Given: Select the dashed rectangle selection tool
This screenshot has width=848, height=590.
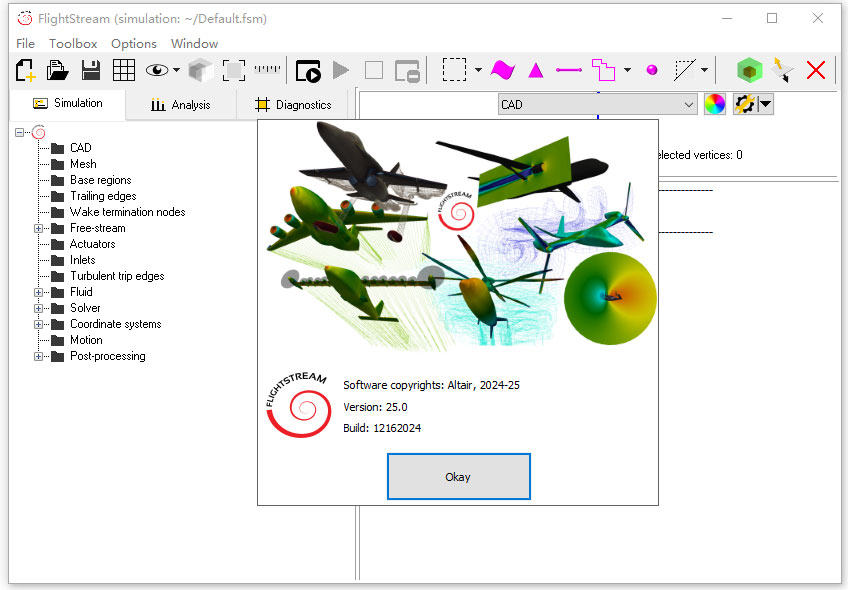Looking at the screenshot, I should 454,70.
